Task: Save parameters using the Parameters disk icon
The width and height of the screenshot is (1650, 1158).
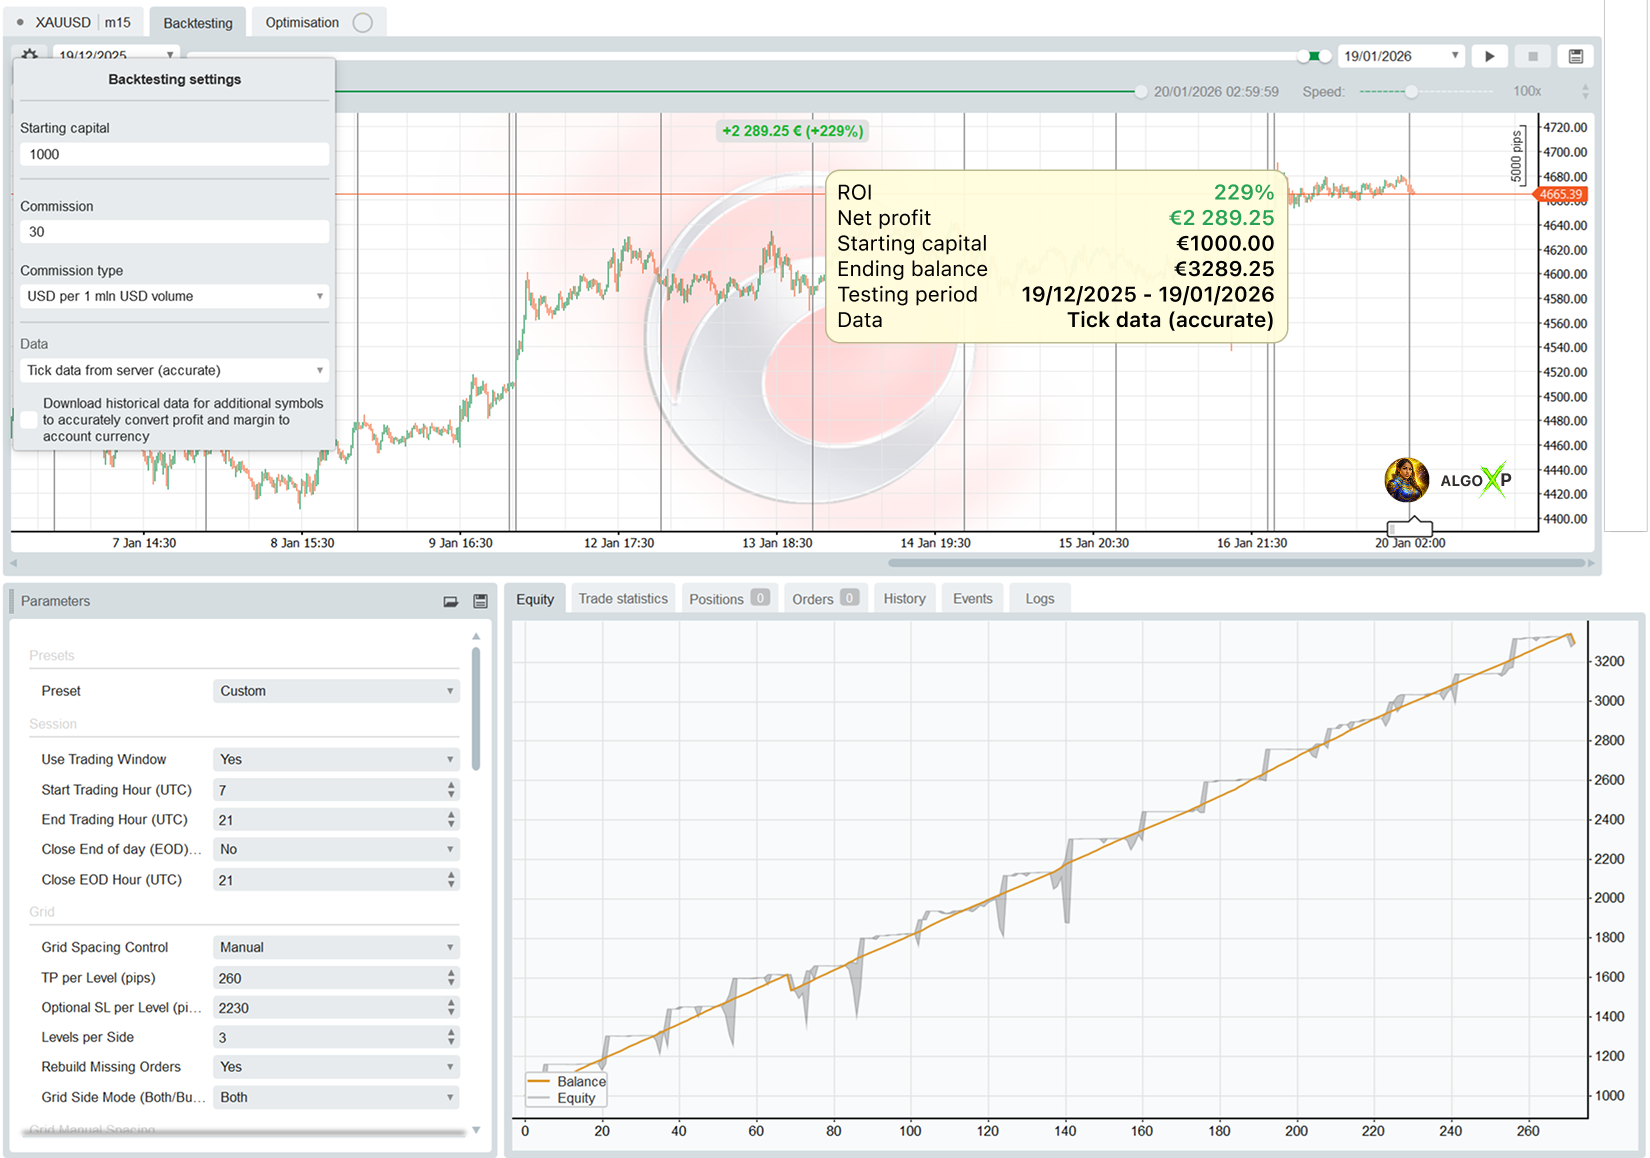Action: 480,601
